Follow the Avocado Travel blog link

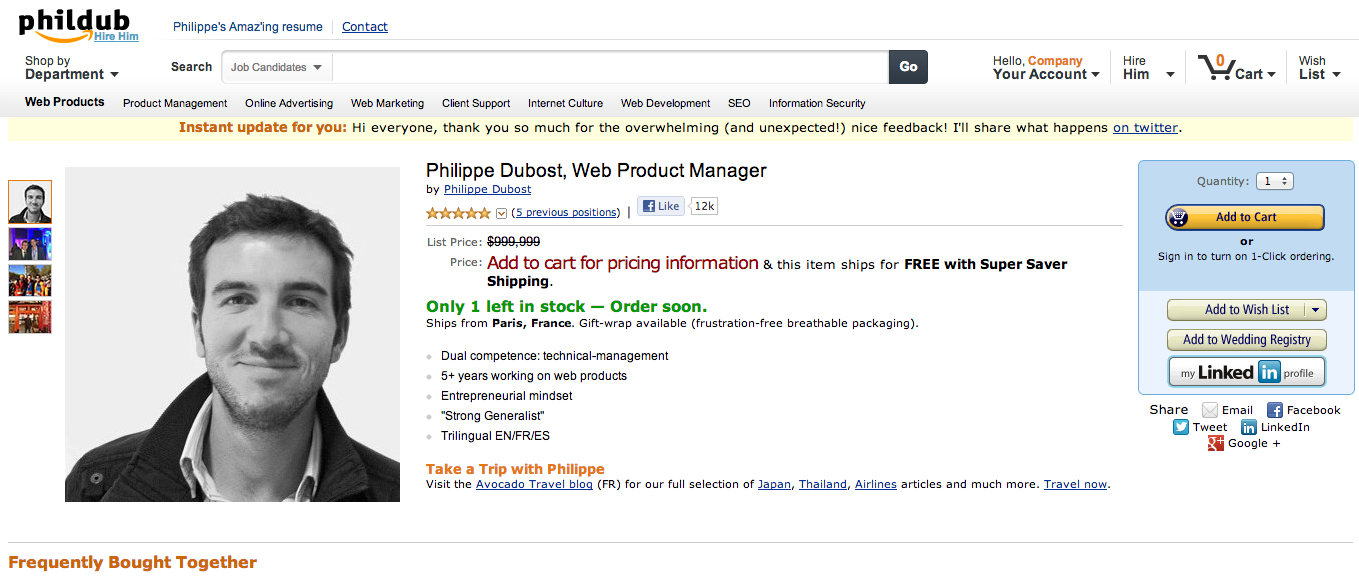click(534, 484)
